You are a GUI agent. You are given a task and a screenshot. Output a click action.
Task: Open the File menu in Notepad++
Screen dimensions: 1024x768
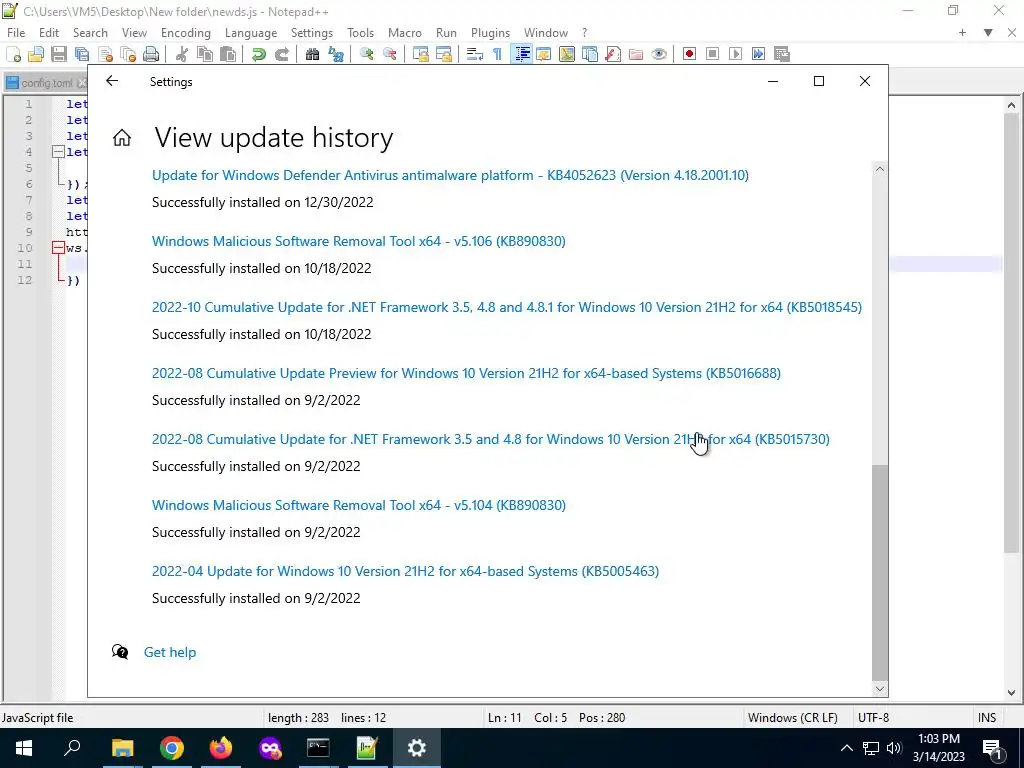pos(16,33)
